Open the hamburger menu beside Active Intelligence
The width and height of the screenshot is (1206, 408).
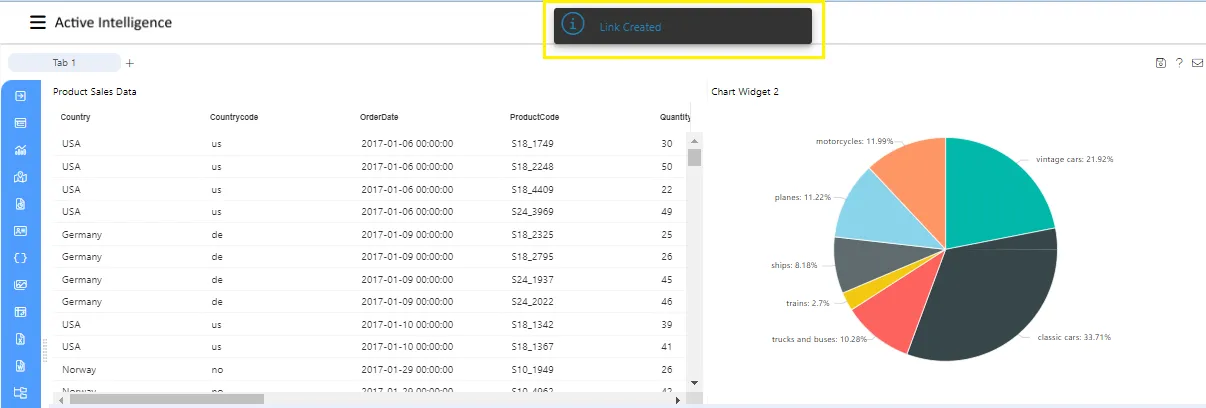[38, 22]
